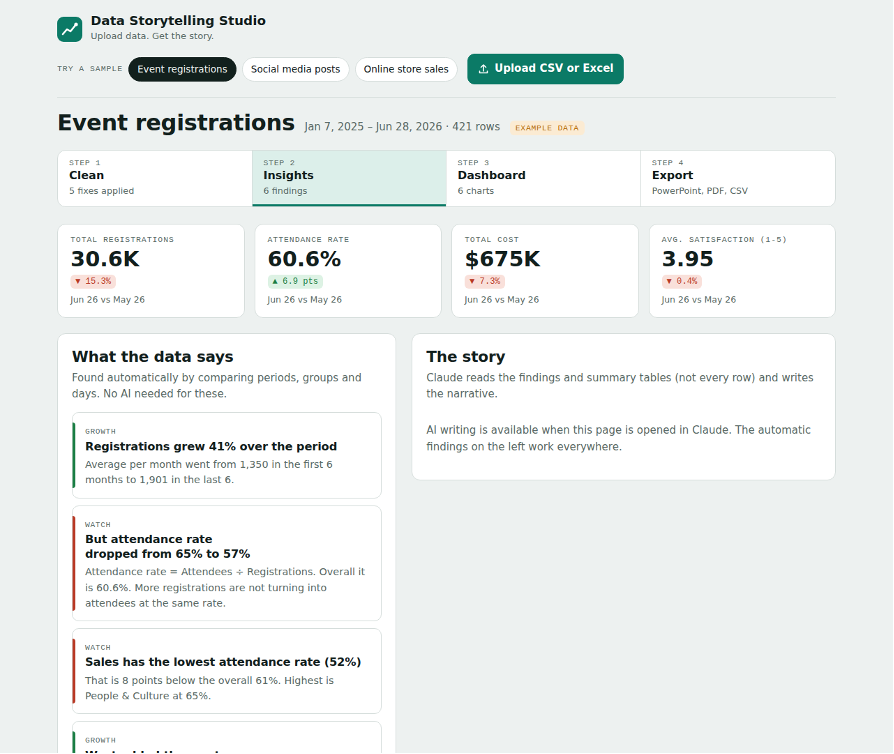This screenshot has width=894, height=754.
Task: Click the 7.3% down change badge
Action: tap(485, 281)
